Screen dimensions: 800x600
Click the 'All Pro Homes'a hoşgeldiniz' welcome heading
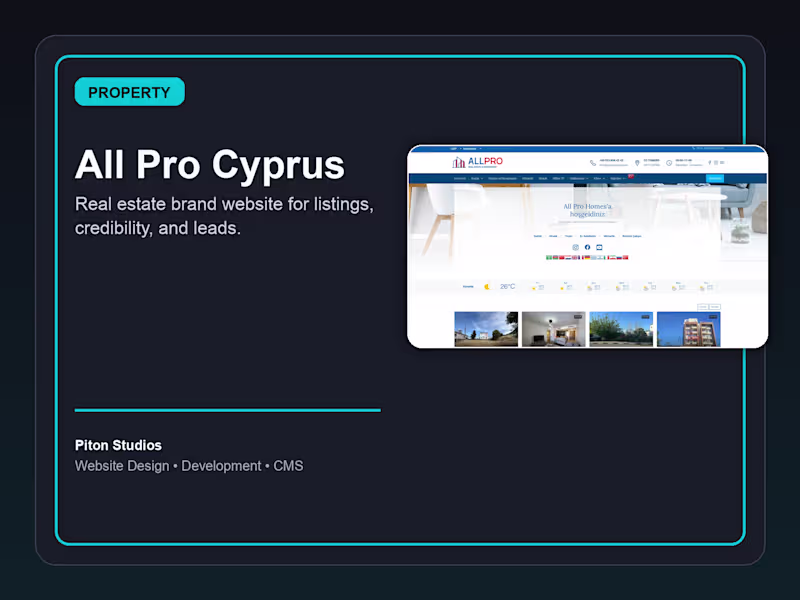coord(587,210)
